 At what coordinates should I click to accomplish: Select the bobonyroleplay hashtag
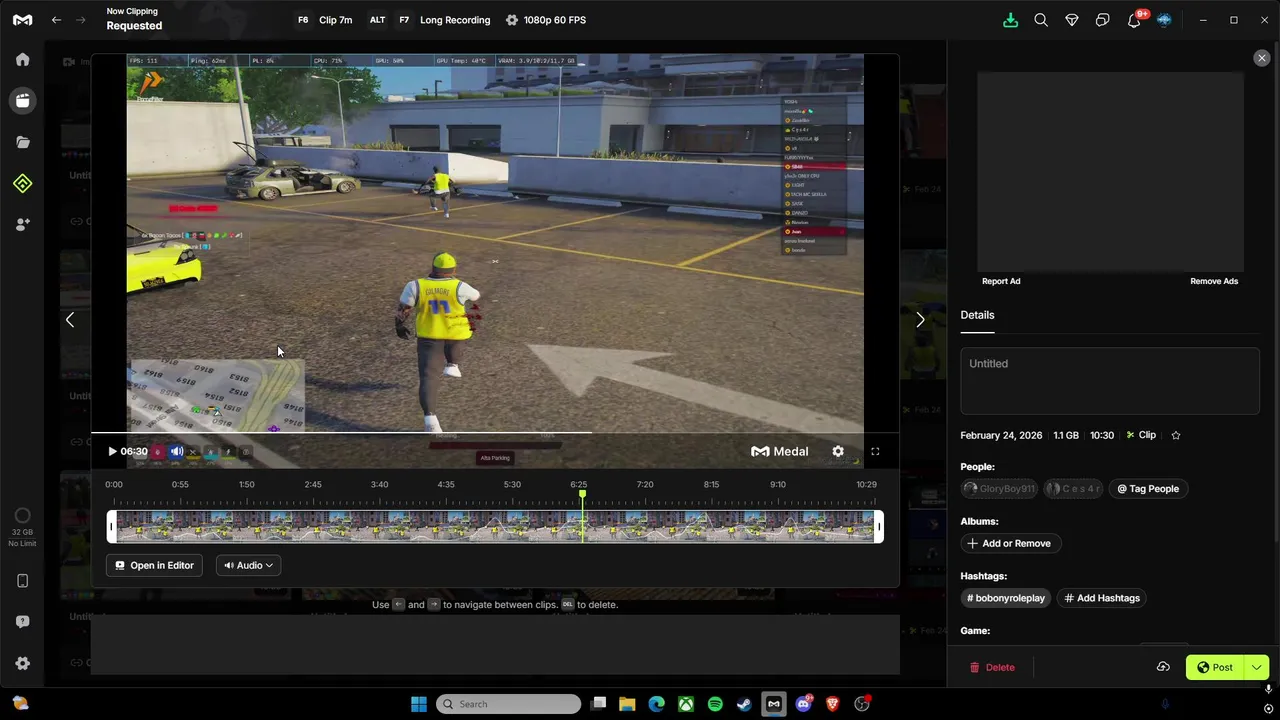(1006, 598)
